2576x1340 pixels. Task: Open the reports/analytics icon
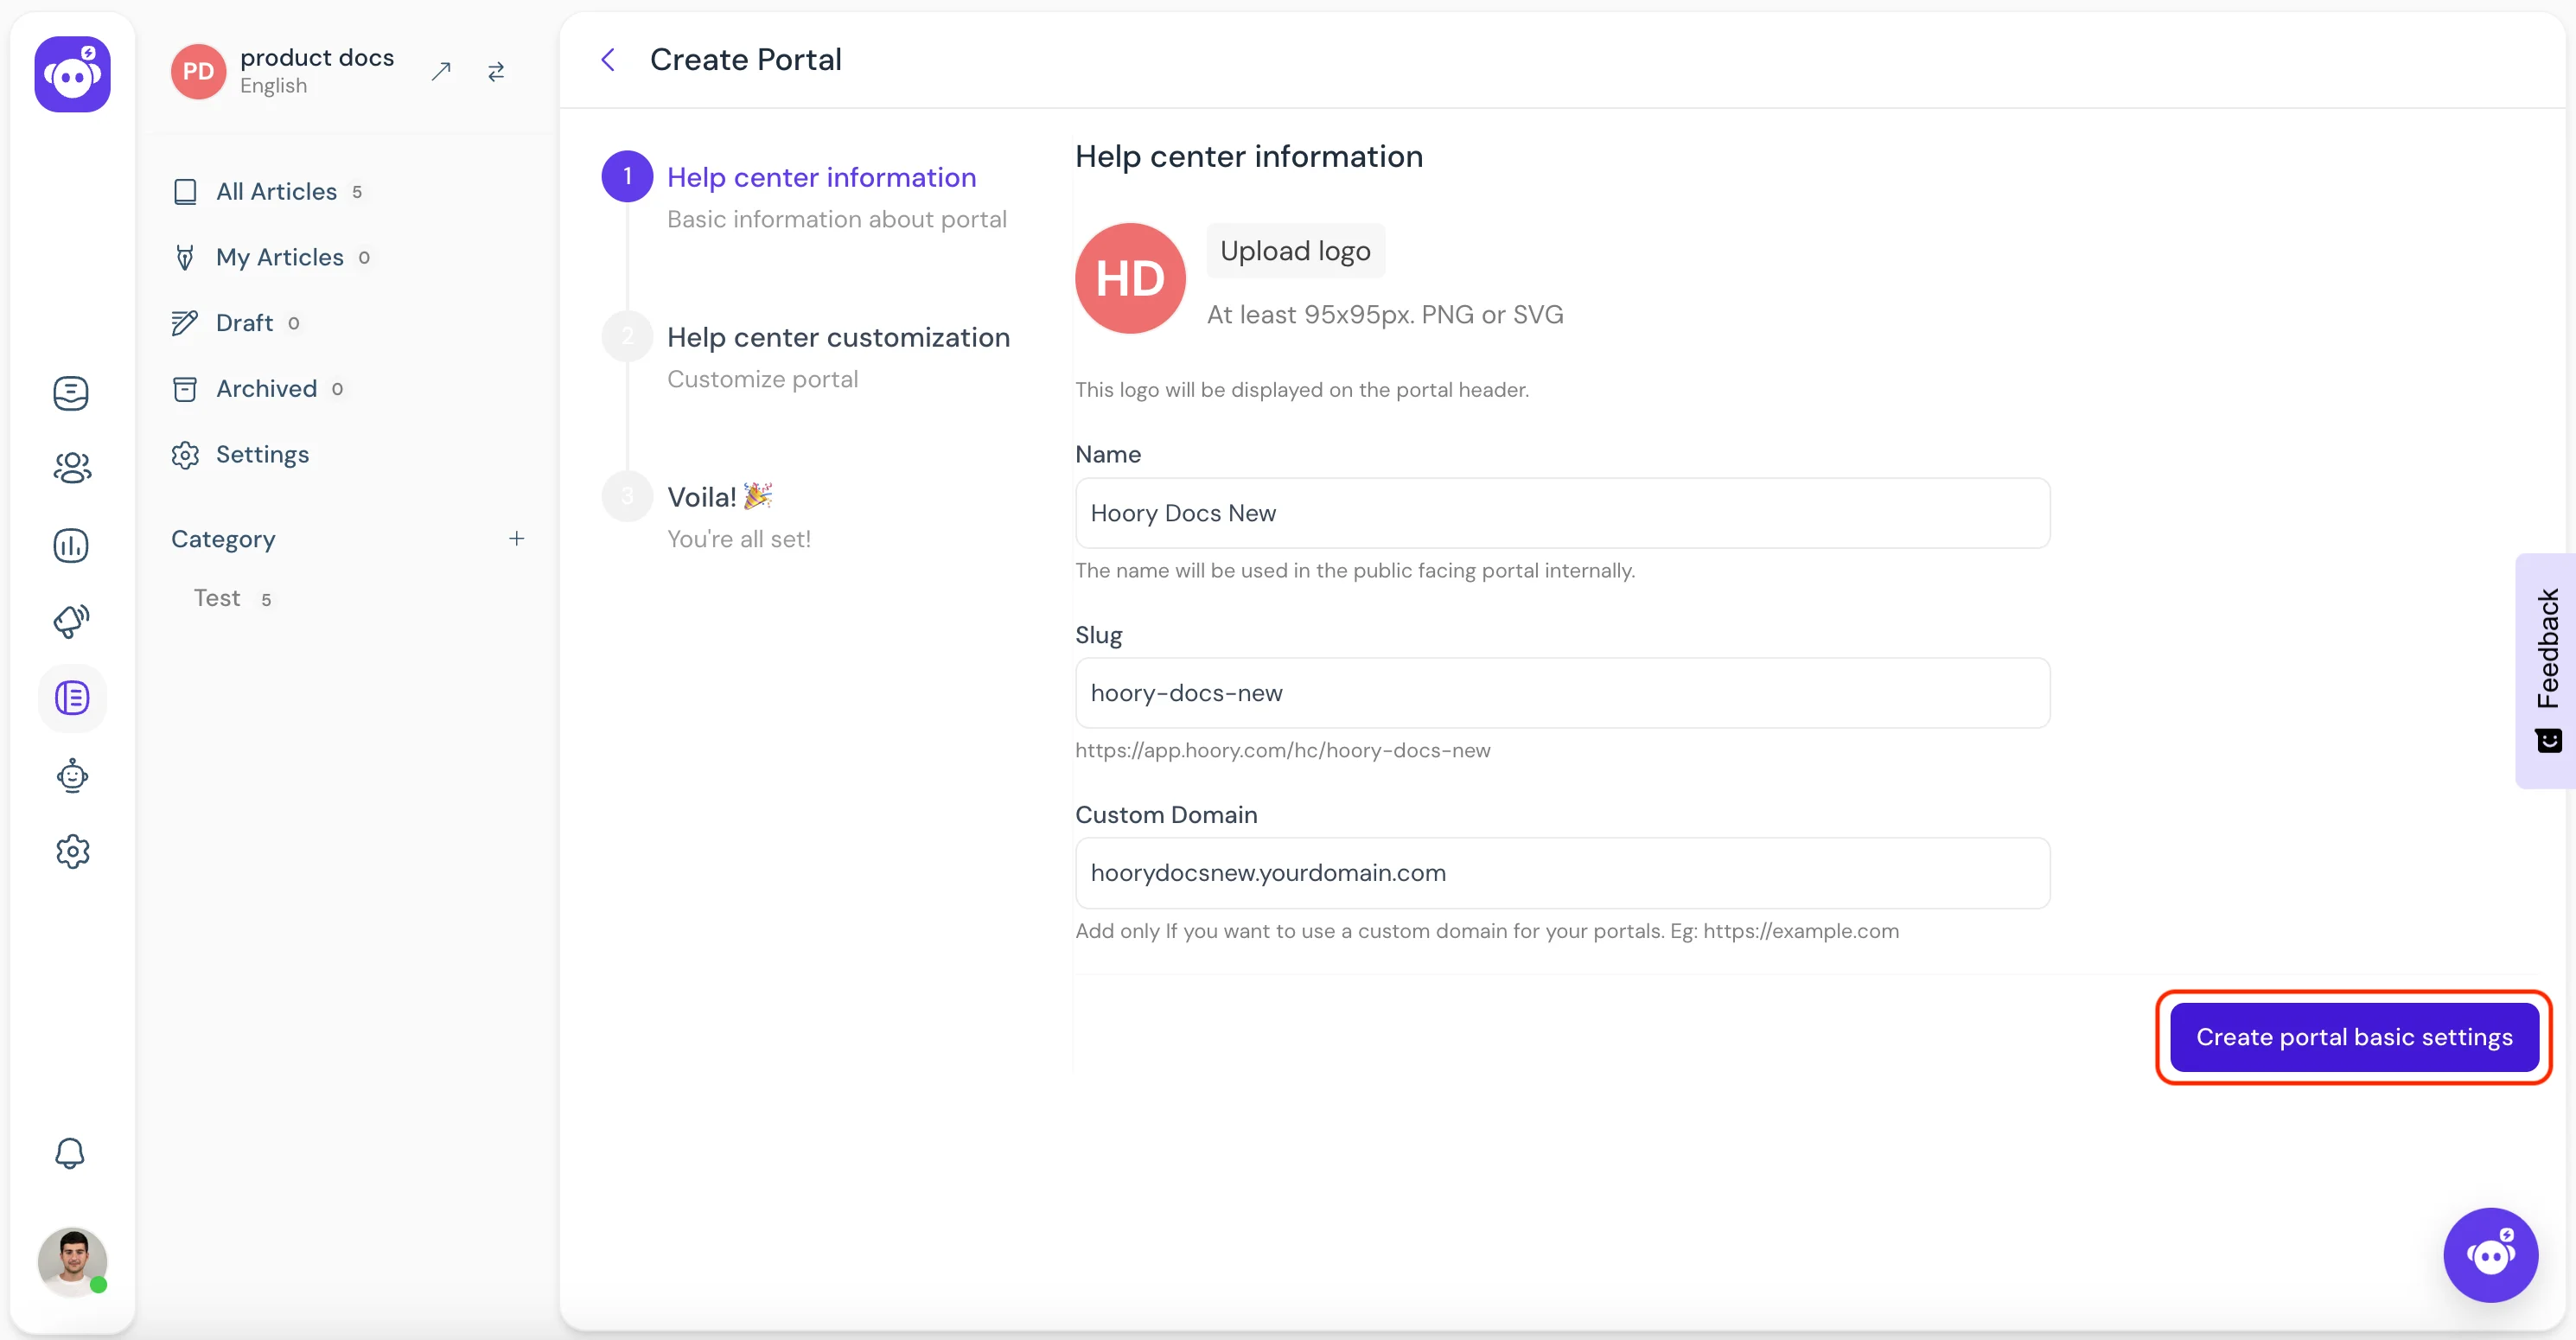(x=73, y=544)
